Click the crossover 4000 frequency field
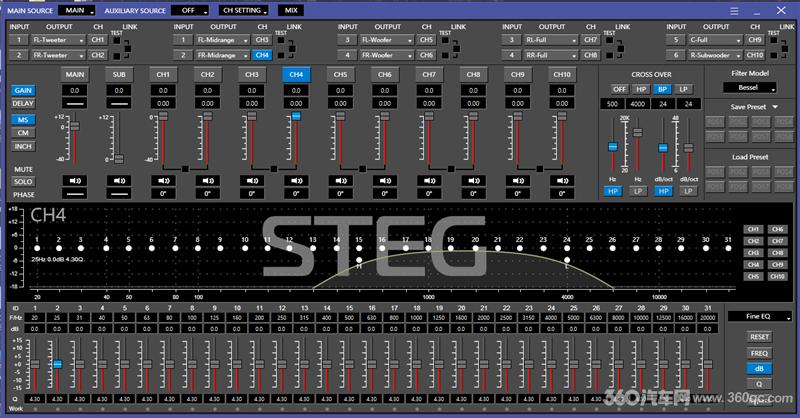This screenshot has height=418, width=800. [x=638, y=104]
